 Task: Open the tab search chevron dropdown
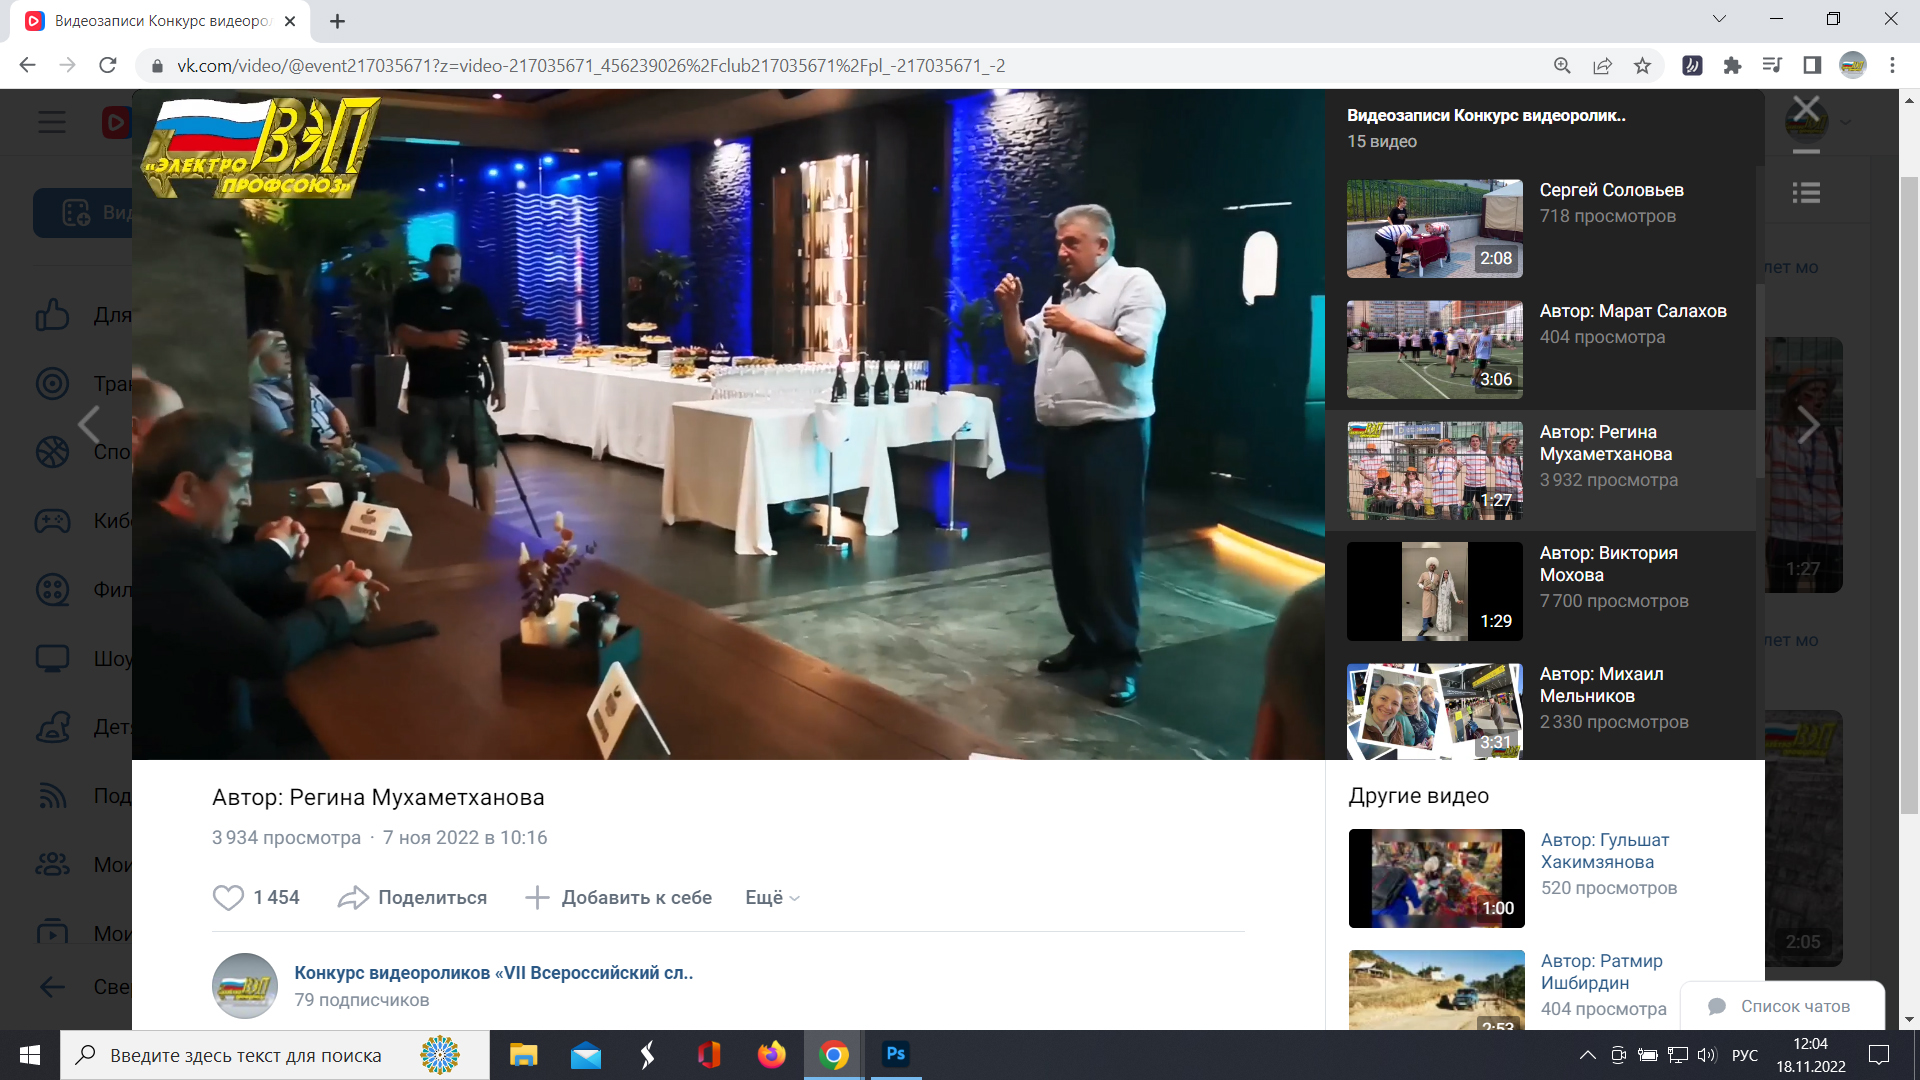pyautogui.click(x=1719, y=19)
